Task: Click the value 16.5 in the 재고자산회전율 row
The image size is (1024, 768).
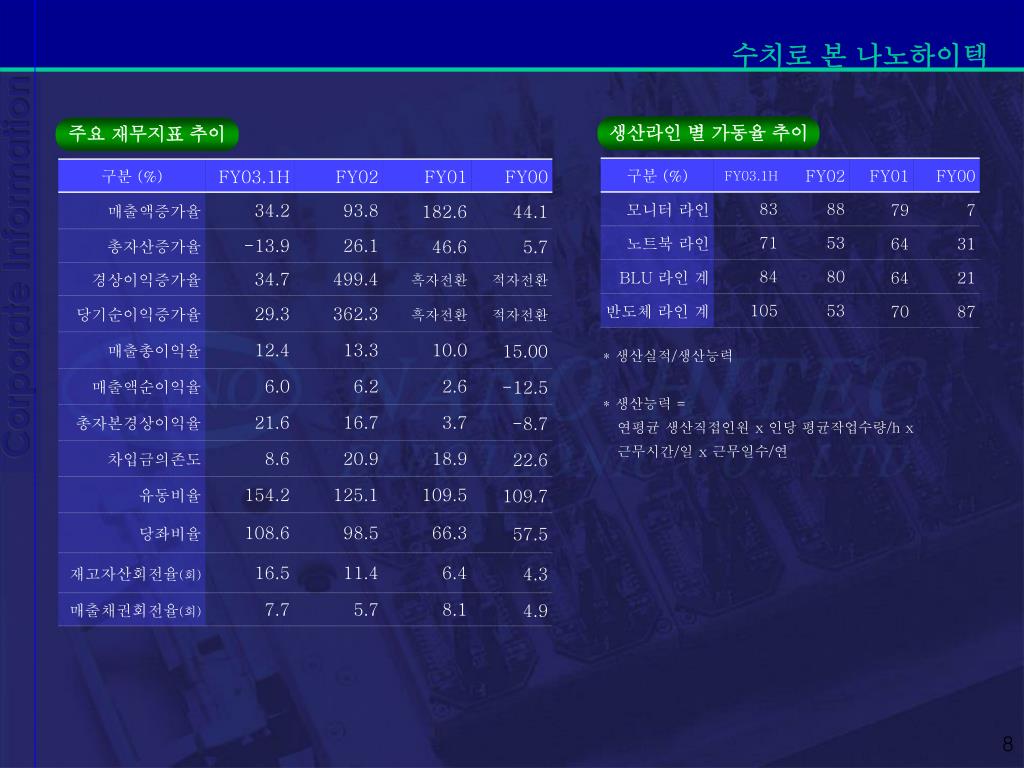Action: (272, 573)
